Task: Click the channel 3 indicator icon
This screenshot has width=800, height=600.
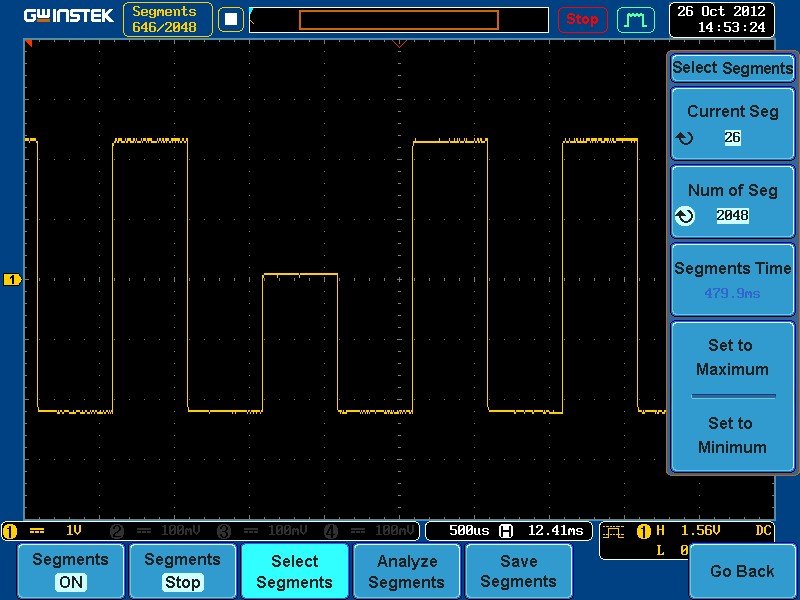Action: click(x=224, y=531)
